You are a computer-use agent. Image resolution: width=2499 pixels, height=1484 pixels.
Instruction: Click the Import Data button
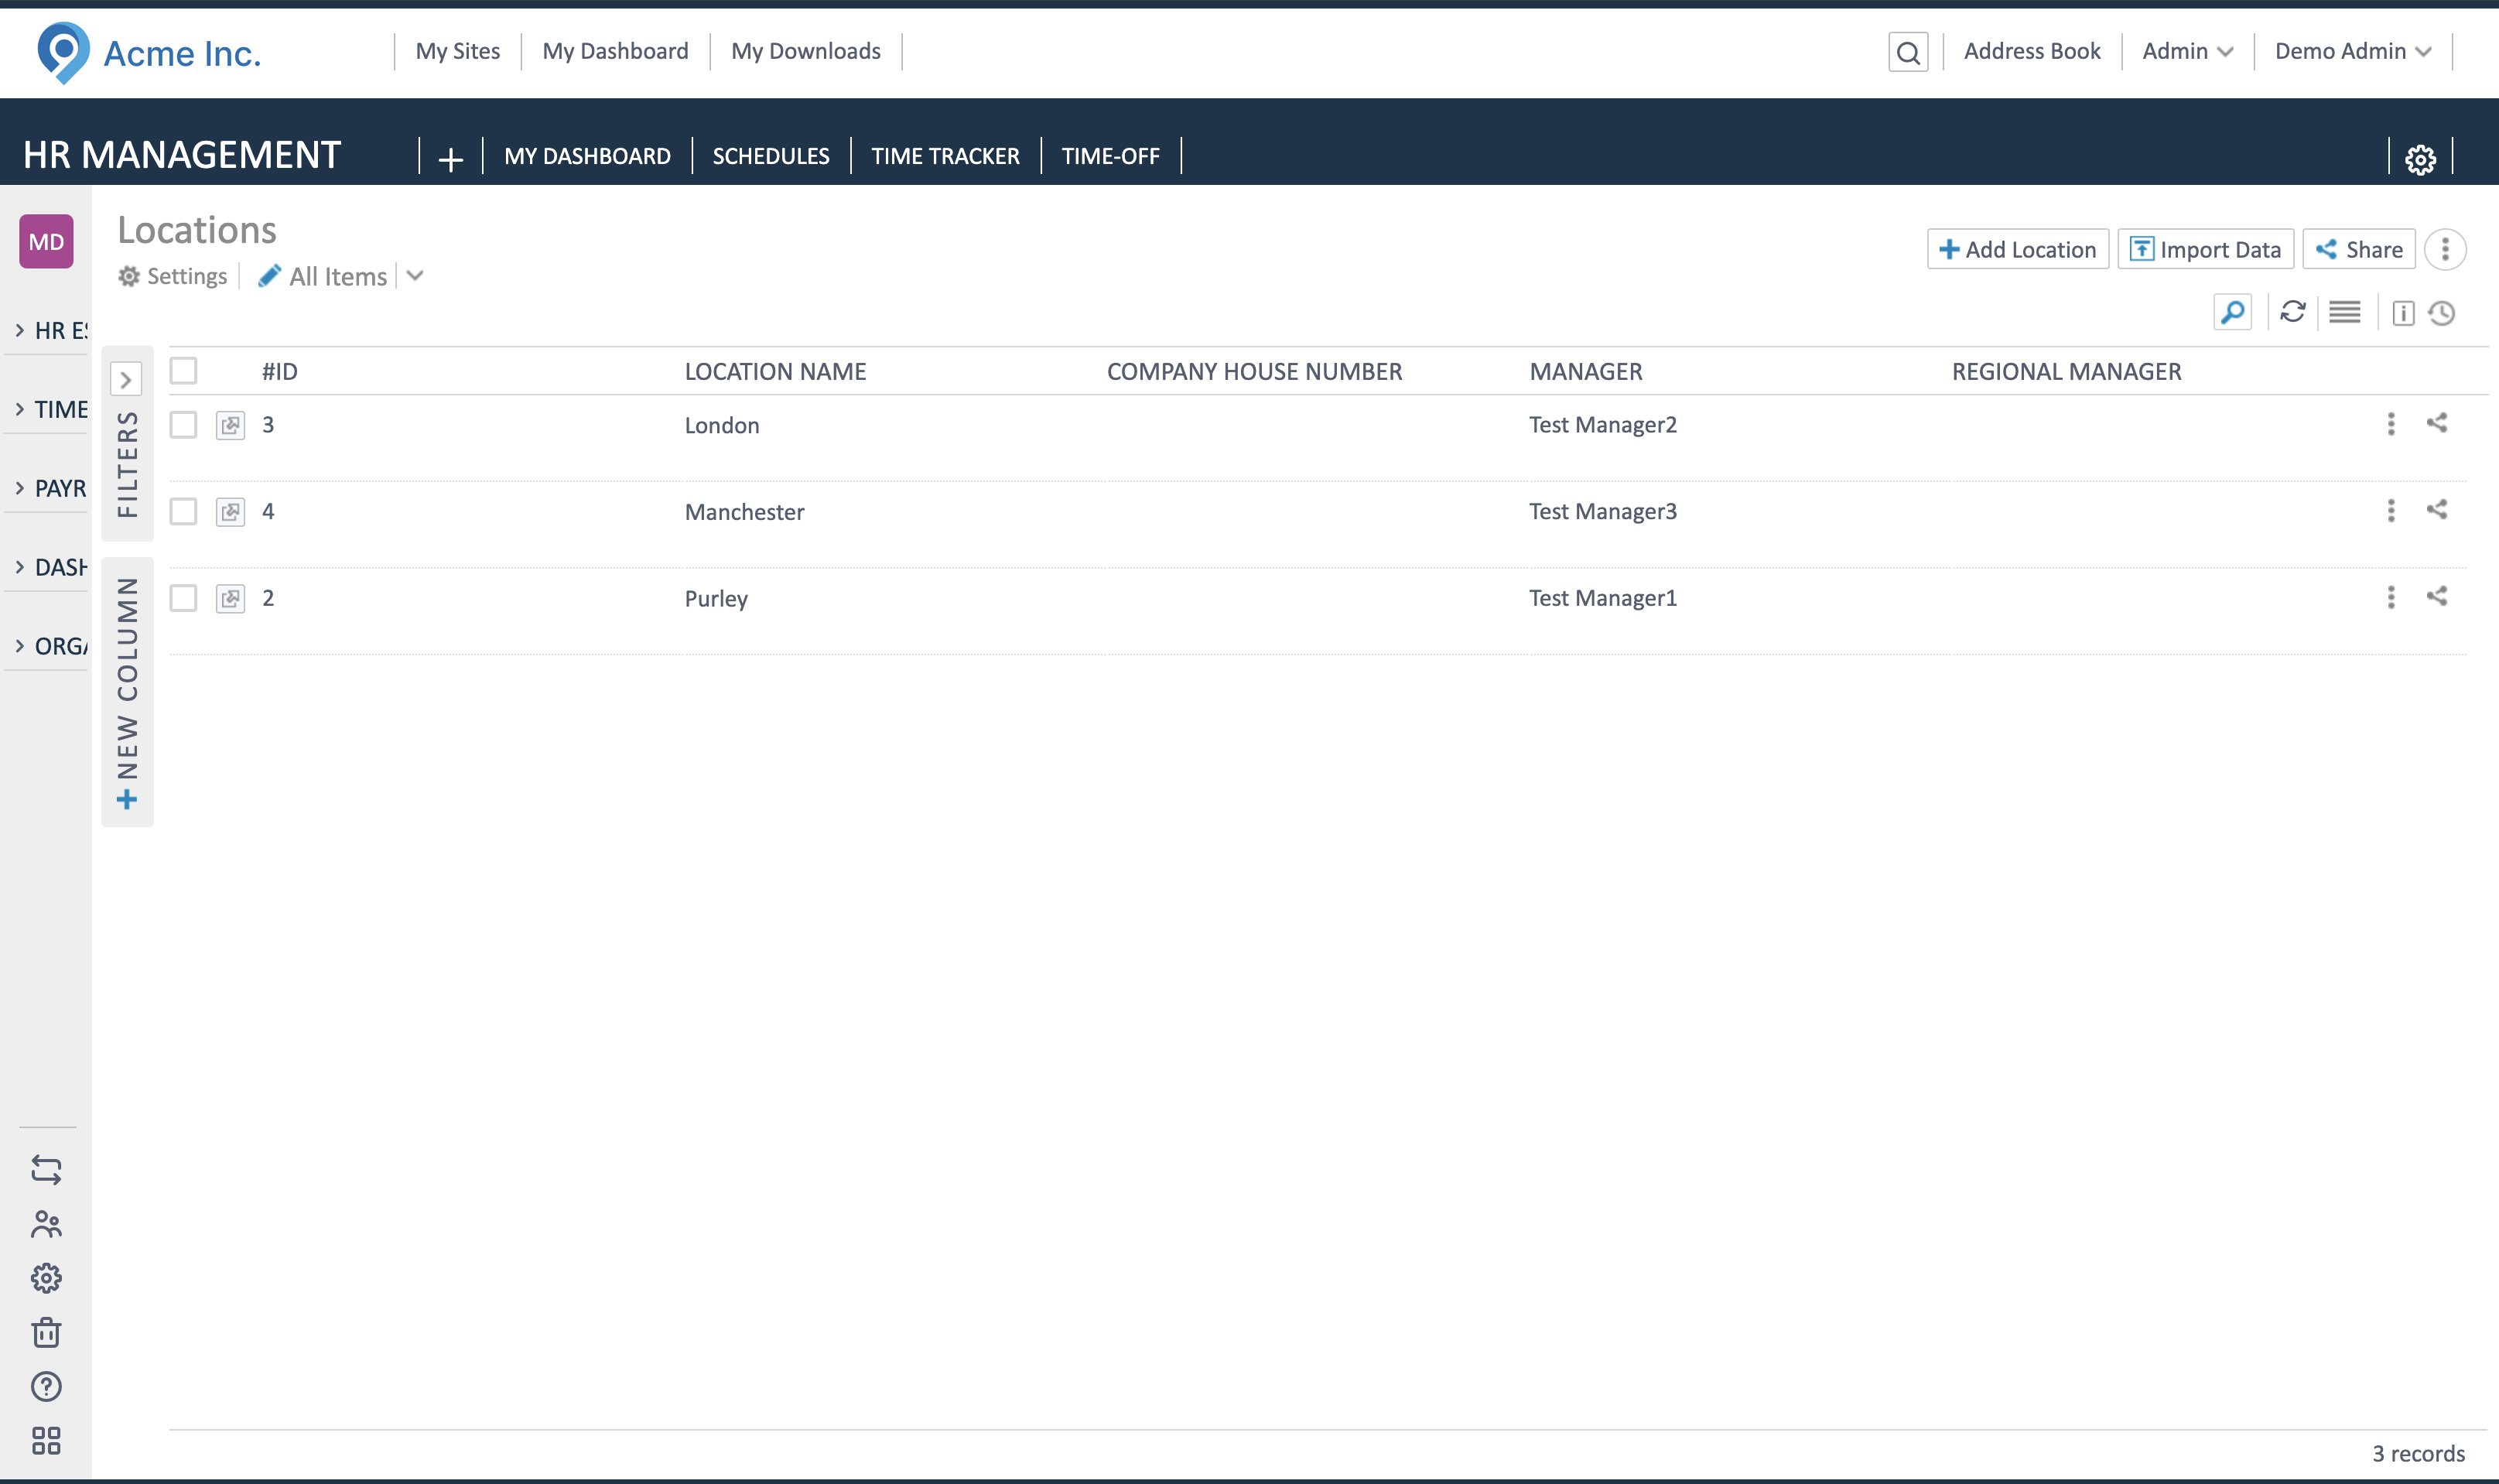point(2204,249)
